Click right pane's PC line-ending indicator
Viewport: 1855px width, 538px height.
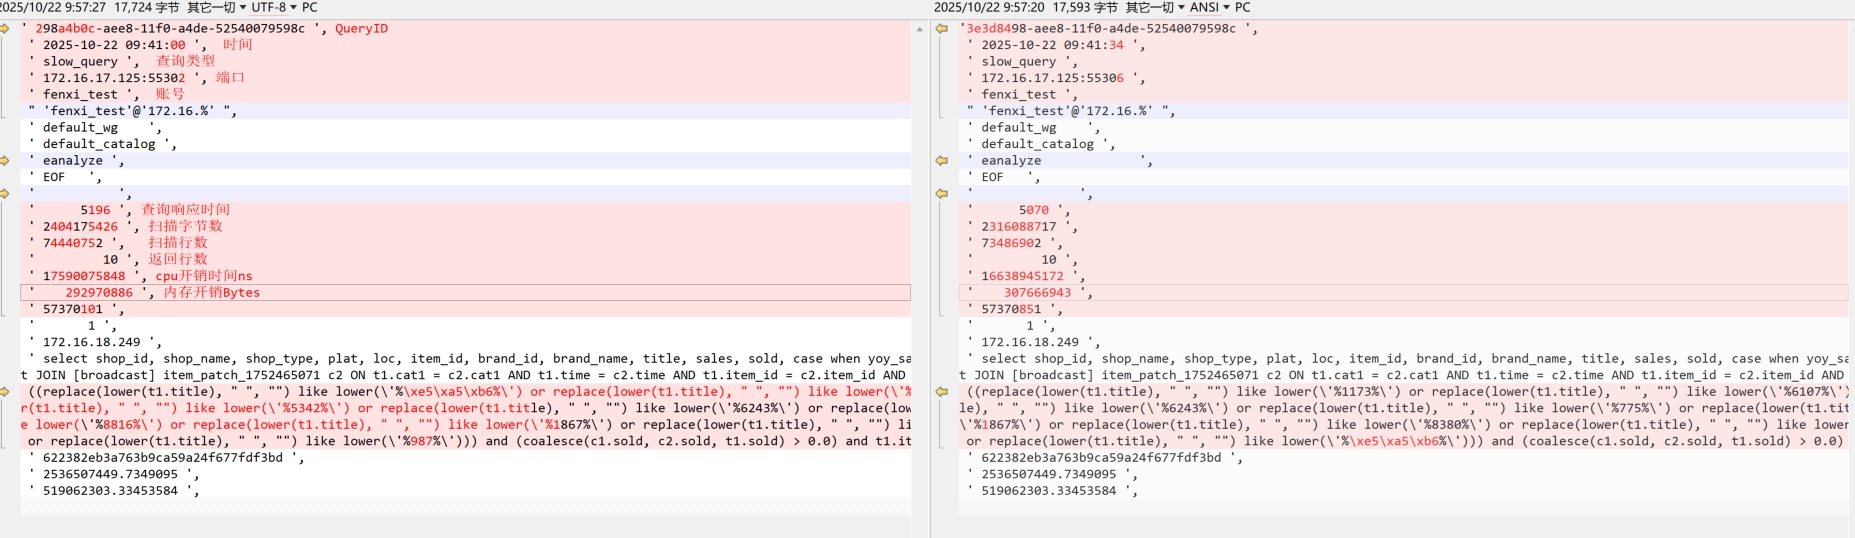pos(1243,7)
